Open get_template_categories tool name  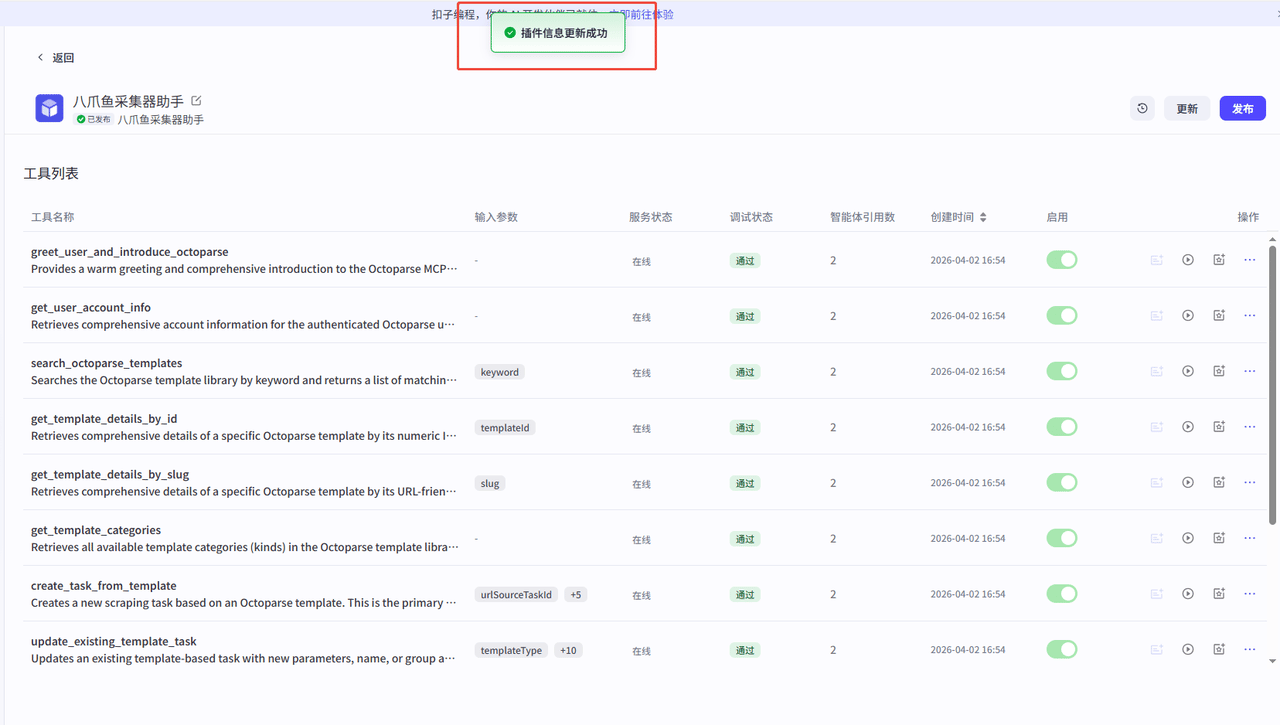(96, 530)
